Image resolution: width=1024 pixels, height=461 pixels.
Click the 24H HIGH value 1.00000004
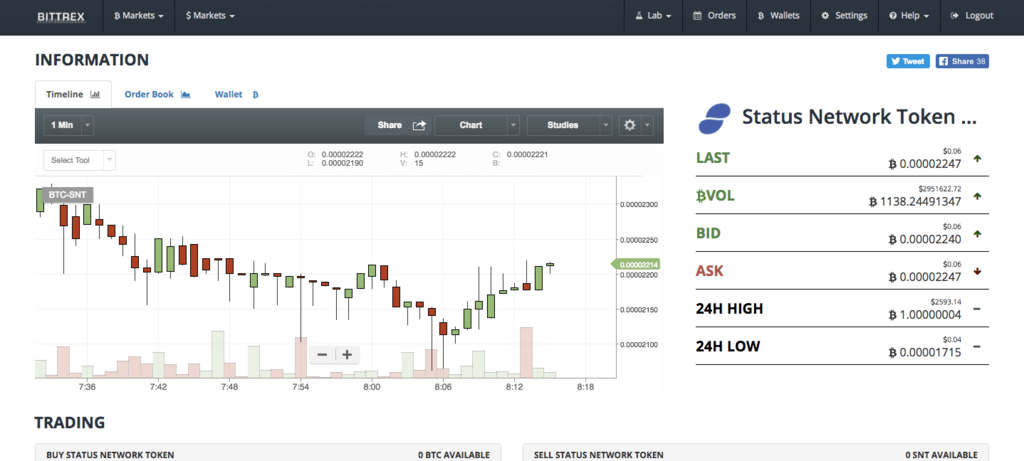click(x=925, y=315)
